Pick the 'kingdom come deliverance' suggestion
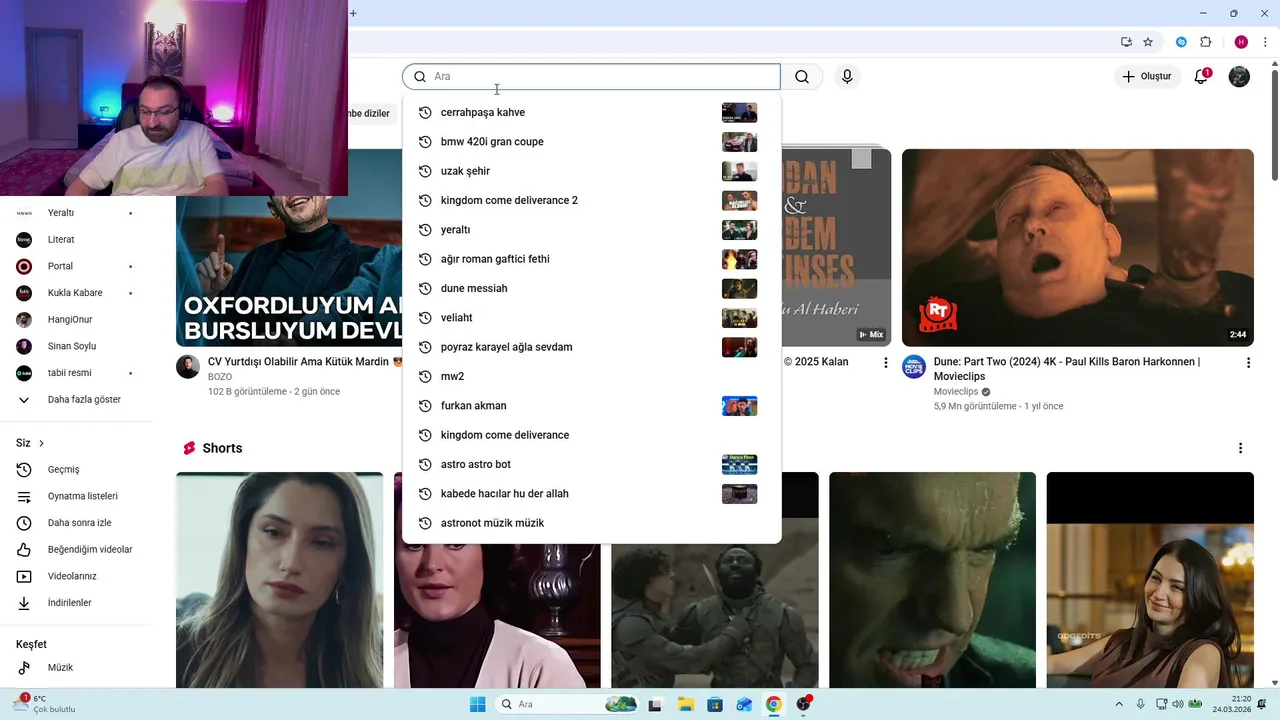1280x720 pixels. tap(591, 435)
